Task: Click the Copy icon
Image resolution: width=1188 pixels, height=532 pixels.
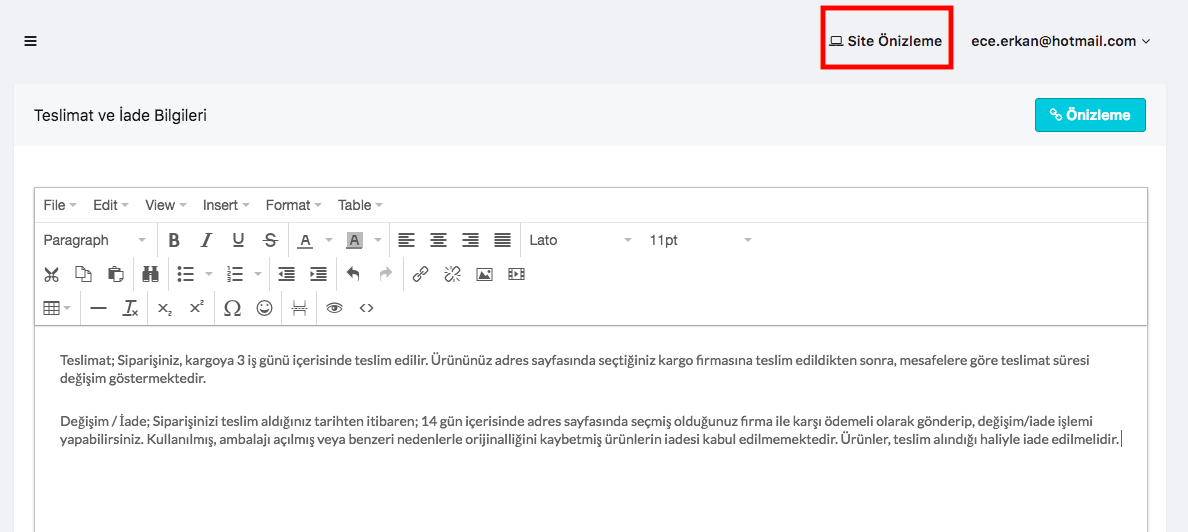Action: tap(83, 274)
